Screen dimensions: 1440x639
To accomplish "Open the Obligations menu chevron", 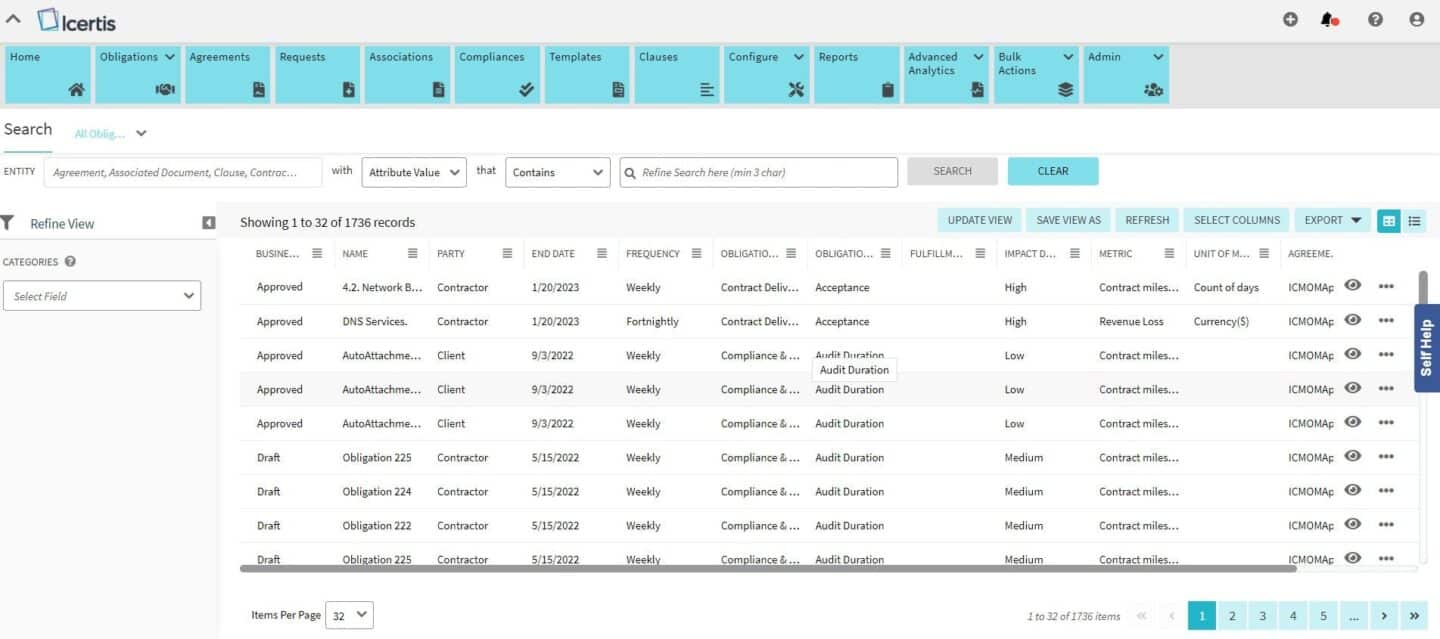I will point(167,56).
